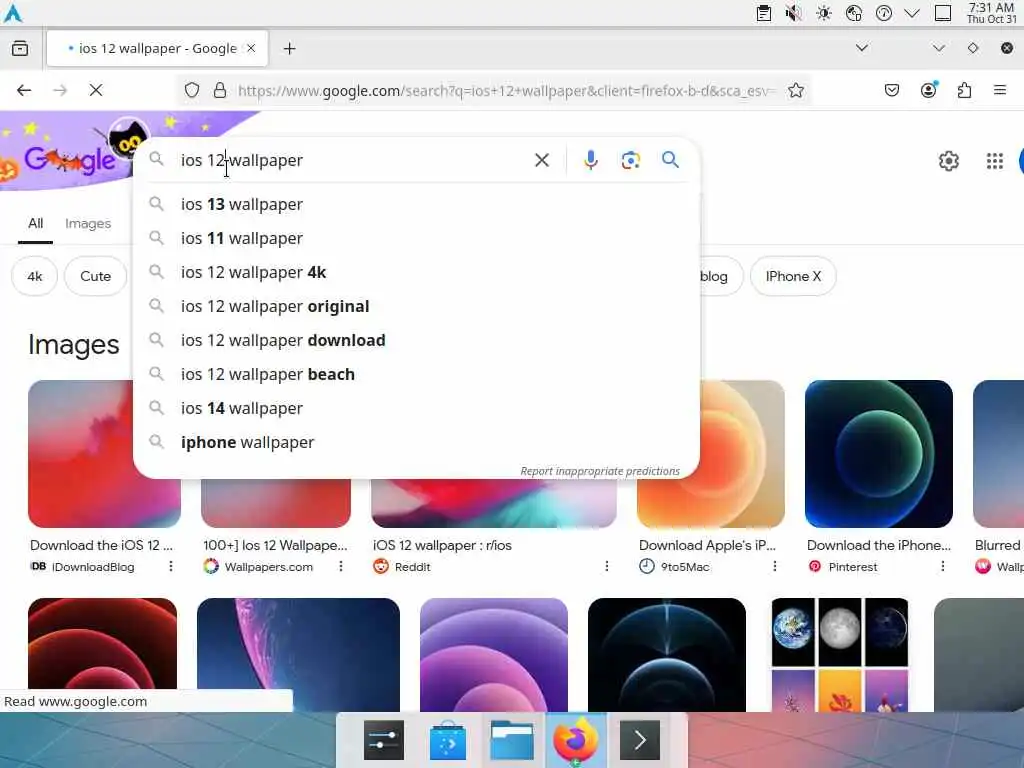Open list all tabs dropdown
The width and height of the screenshot is (1024, 768).
861,48
